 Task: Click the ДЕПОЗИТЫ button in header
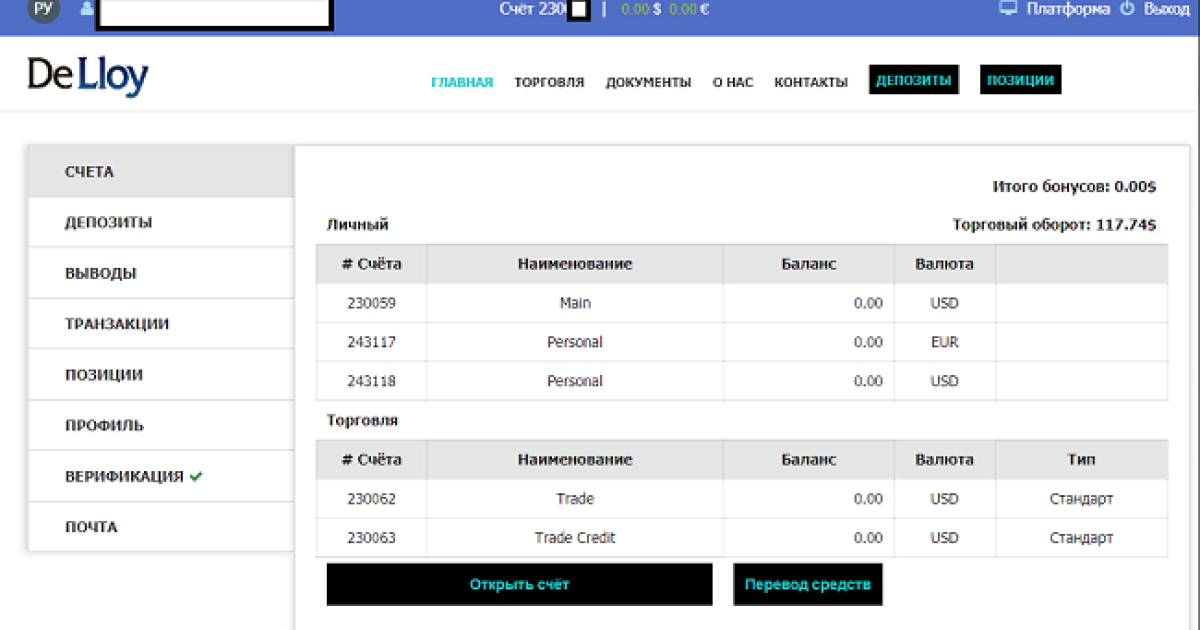pyautogui.click(x=914, y=81)
